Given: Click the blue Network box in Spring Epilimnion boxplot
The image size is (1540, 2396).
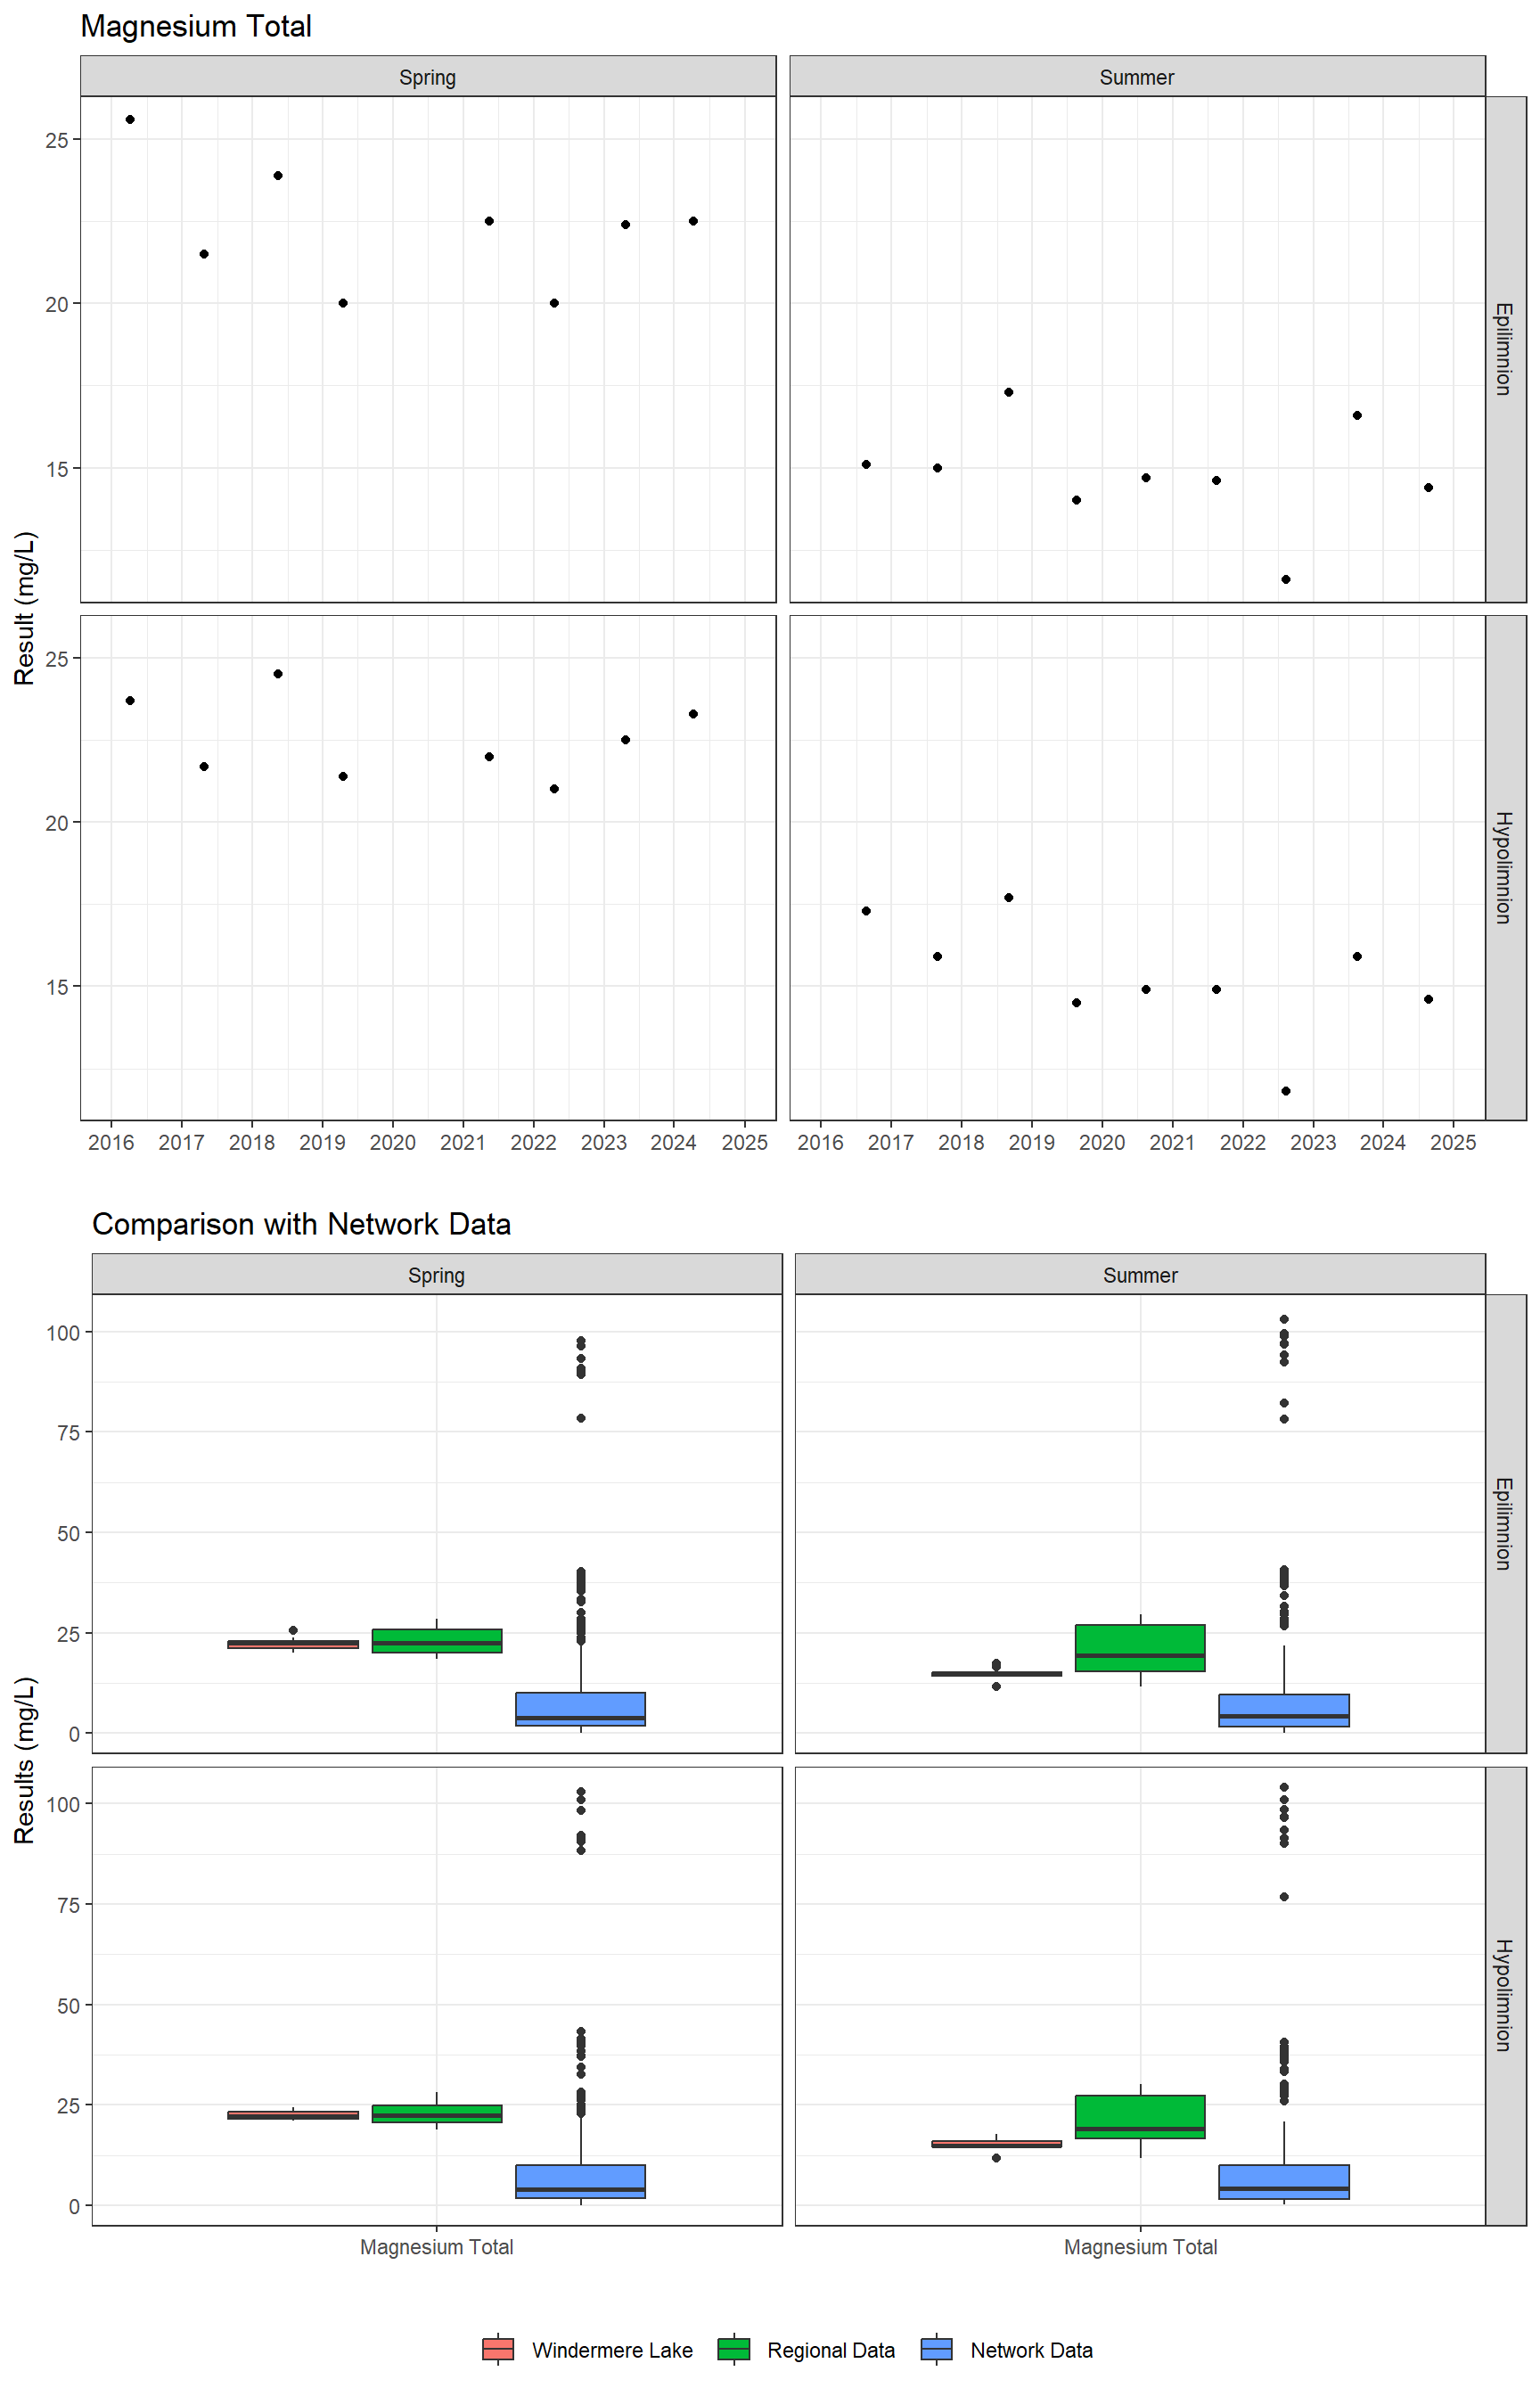Looking at the screenshot, I should (x=581, y=1709).
